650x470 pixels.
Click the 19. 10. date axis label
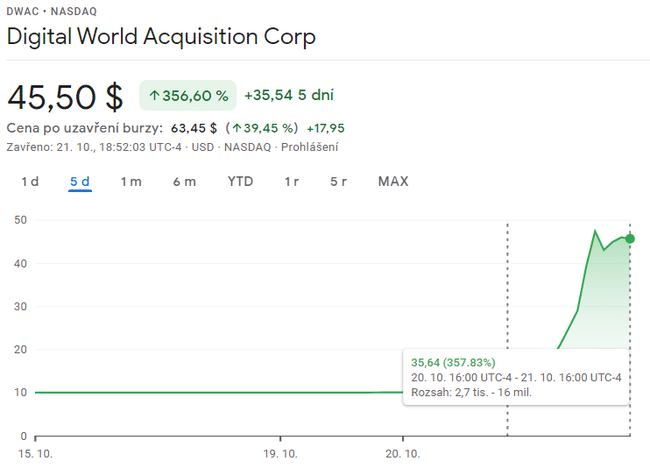281,453
